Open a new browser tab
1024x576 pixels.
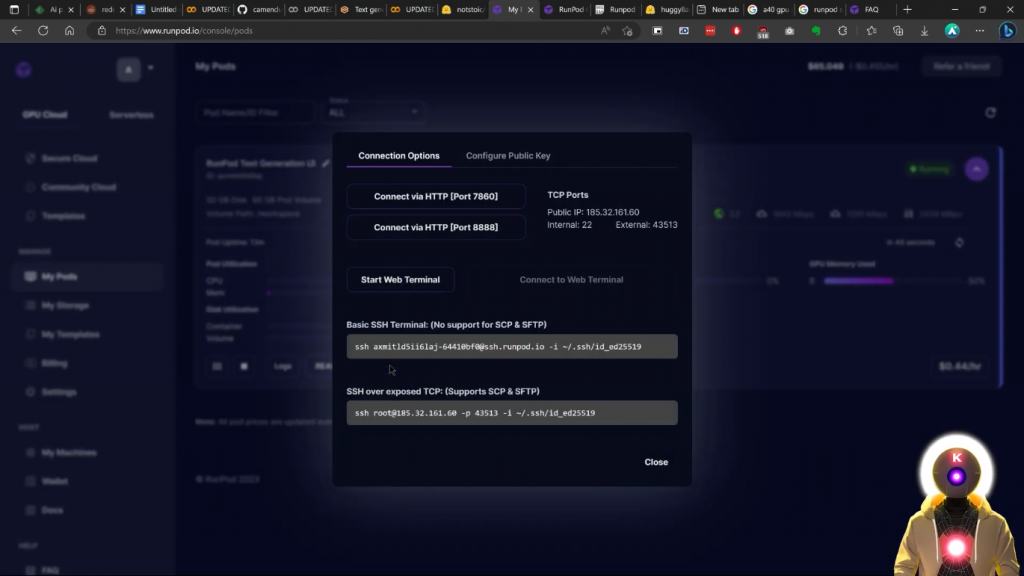tap(907, 10)
